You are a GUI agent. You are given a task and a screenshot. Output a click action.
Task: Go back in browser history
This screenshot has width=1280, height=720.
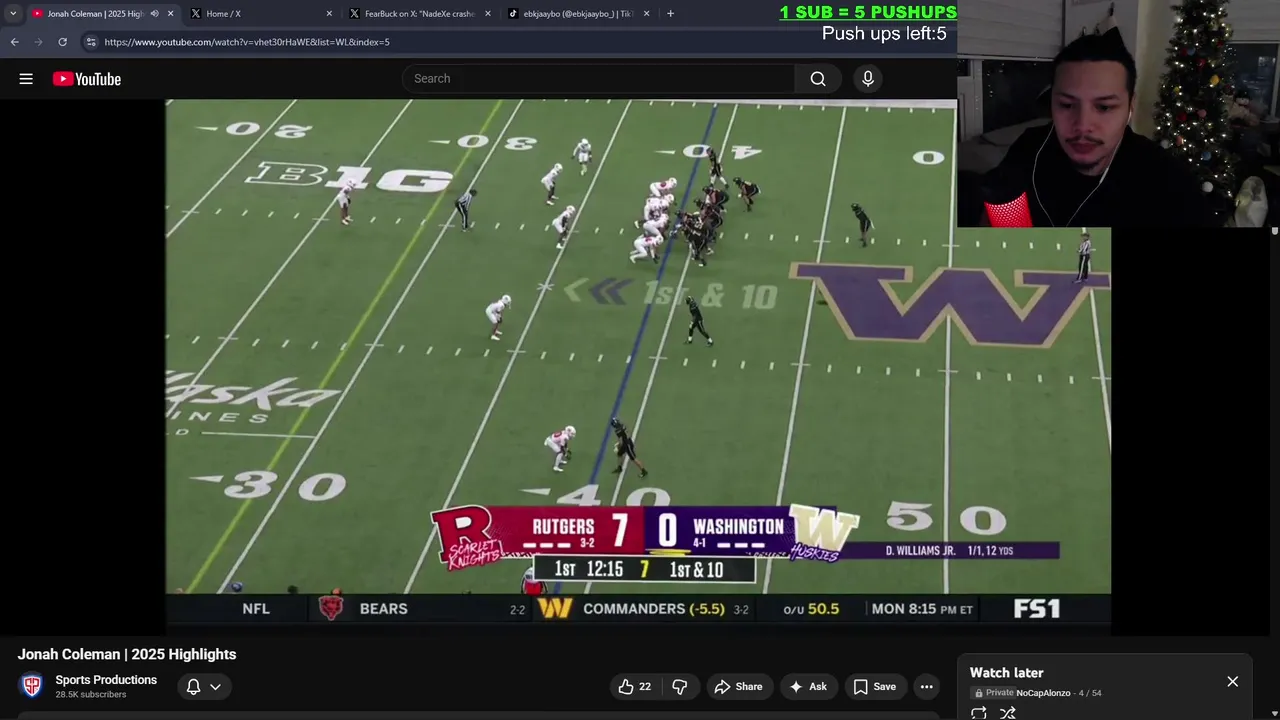coord(14,42)
